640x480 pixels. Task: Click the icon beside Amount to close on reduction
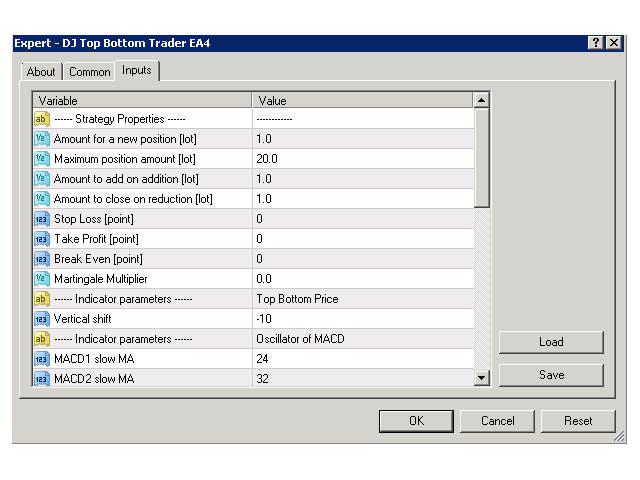tap(42, 199)
